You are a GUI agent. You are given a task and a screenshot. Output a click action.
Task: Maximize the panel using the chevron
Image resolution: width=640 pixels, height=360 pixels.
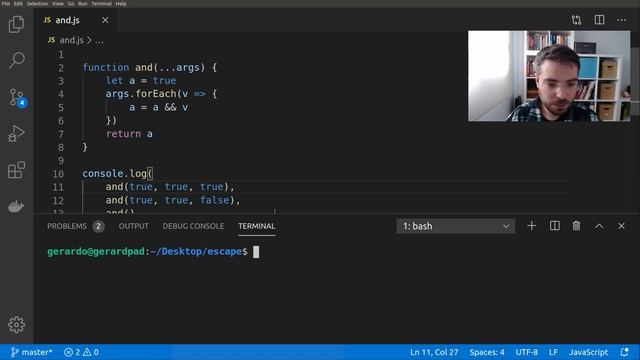coord(599,226)
